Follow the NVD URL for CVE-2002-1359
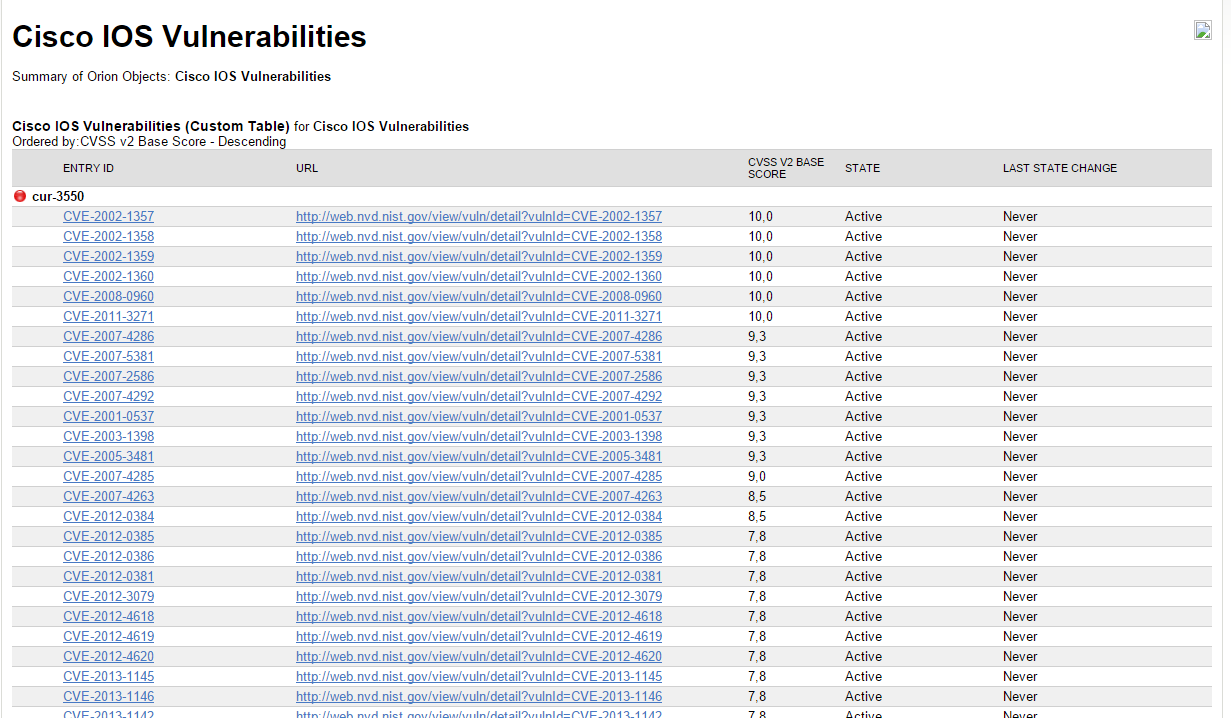 point(479,256)
